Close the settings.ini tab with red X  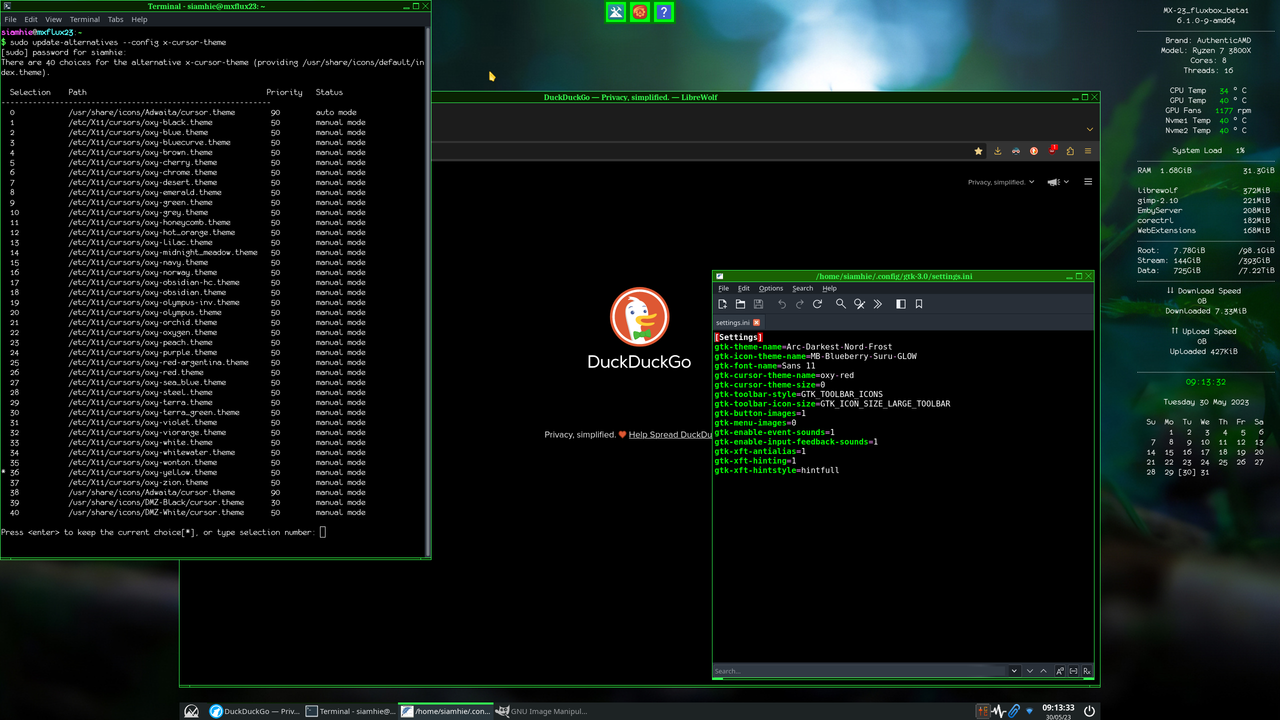coord(757,323)
